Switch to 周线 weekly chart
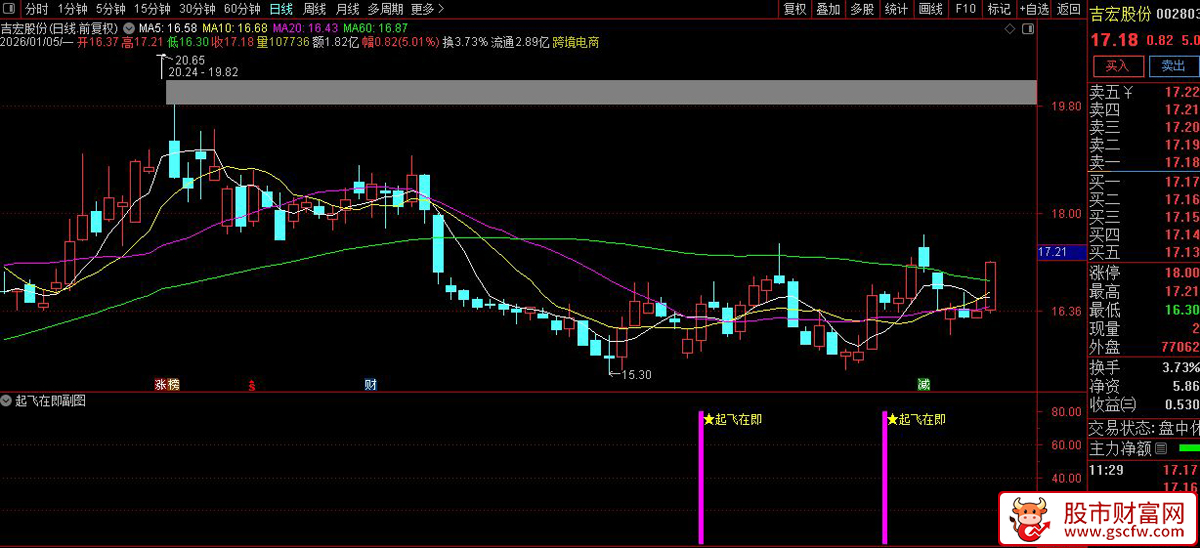This screenshot has width=1200, height=548. coord(314,9)
